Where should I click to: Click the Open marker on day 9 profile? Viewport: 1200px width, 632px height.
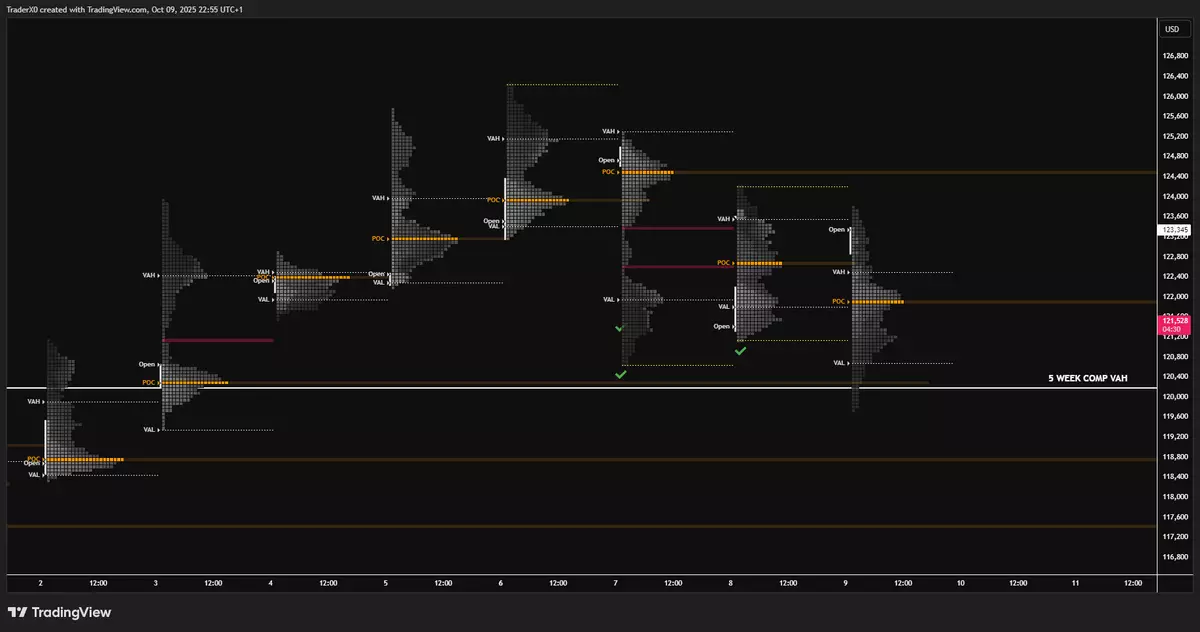coord(838,230)
